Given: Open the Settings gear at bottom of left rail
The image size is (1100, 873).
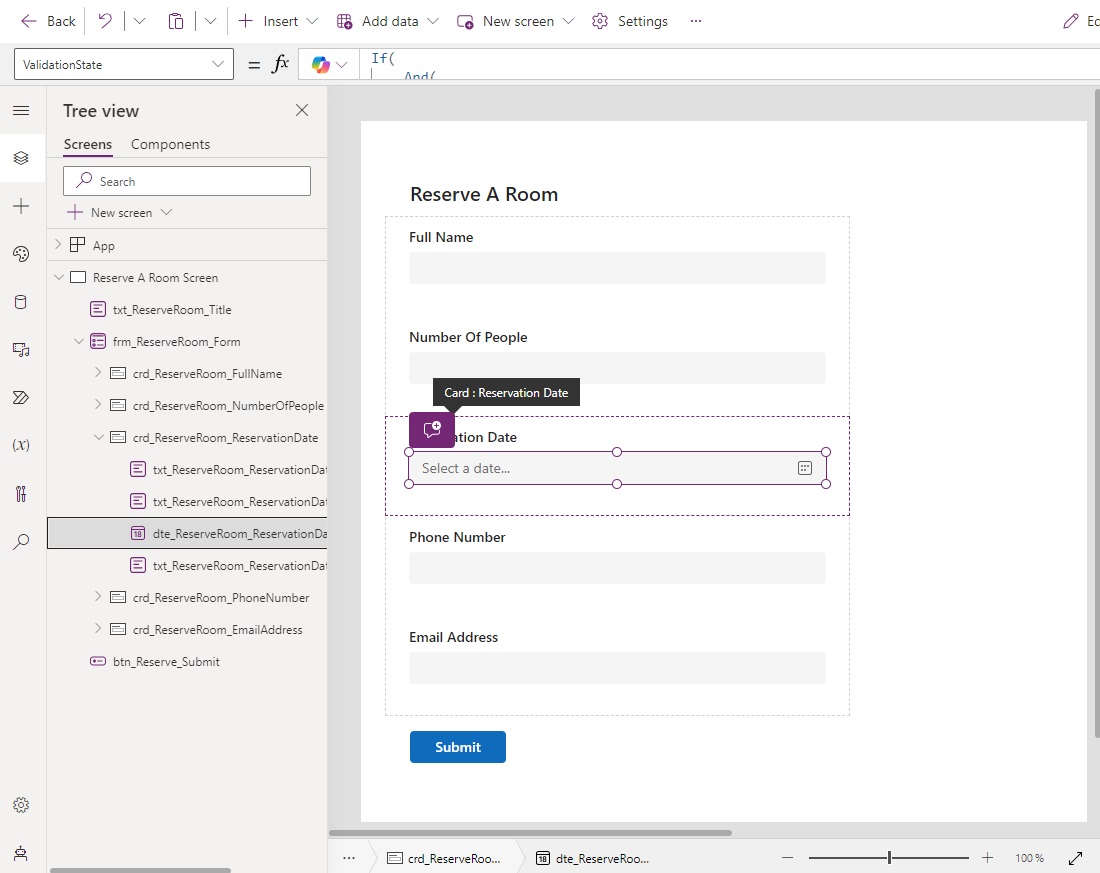Looking at the screenshot, I should [22, 804].
